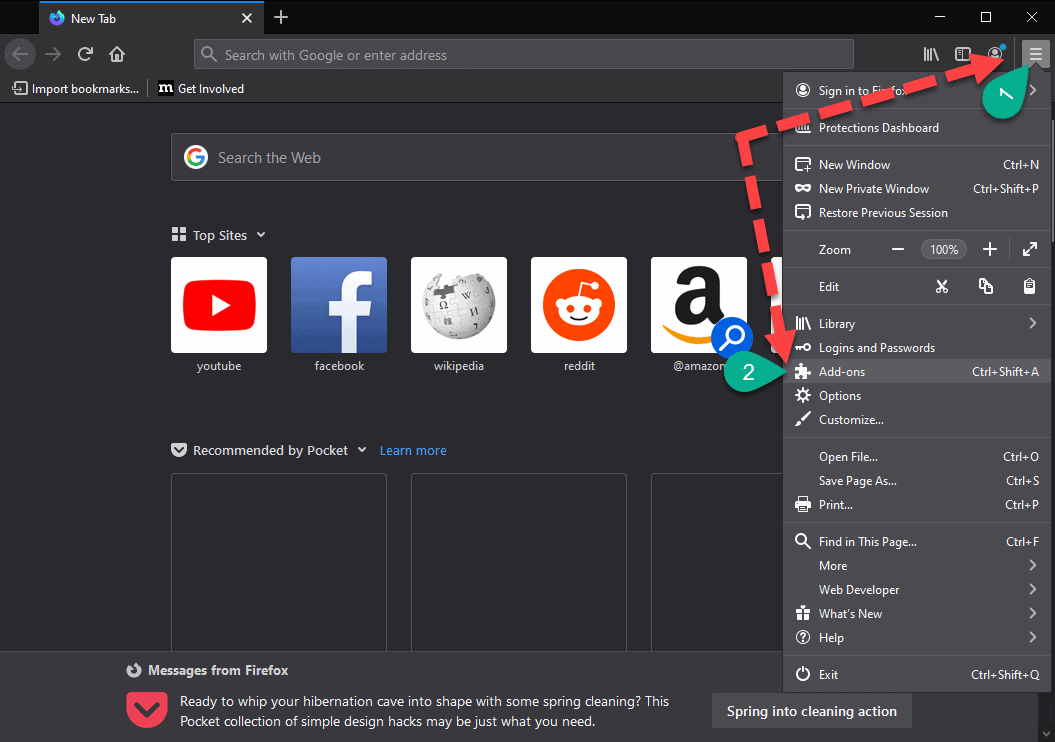Viewport: 1055px width, 742px height.
Task: Select Open File... entry
Action: coord(916,457)
